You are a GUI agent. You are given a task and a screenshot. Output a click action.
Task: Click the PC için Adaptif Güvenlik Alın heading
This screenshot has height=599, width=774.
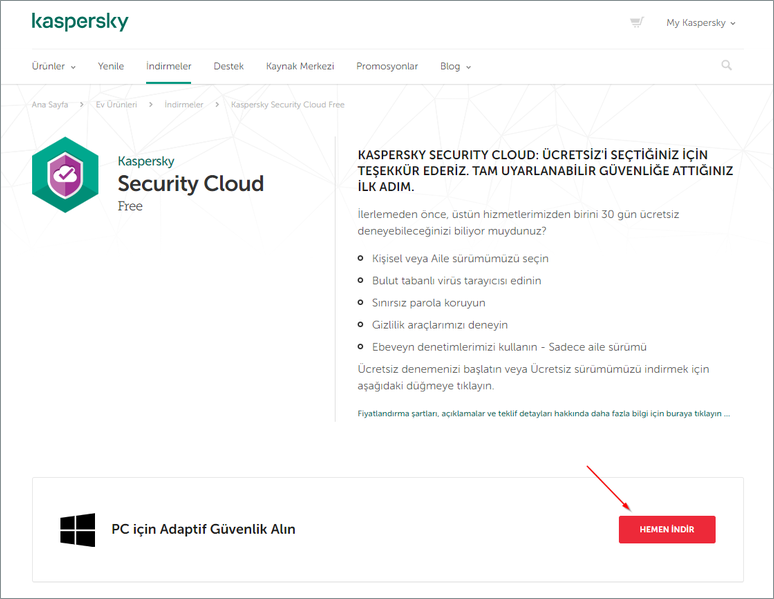pos(203,529)
